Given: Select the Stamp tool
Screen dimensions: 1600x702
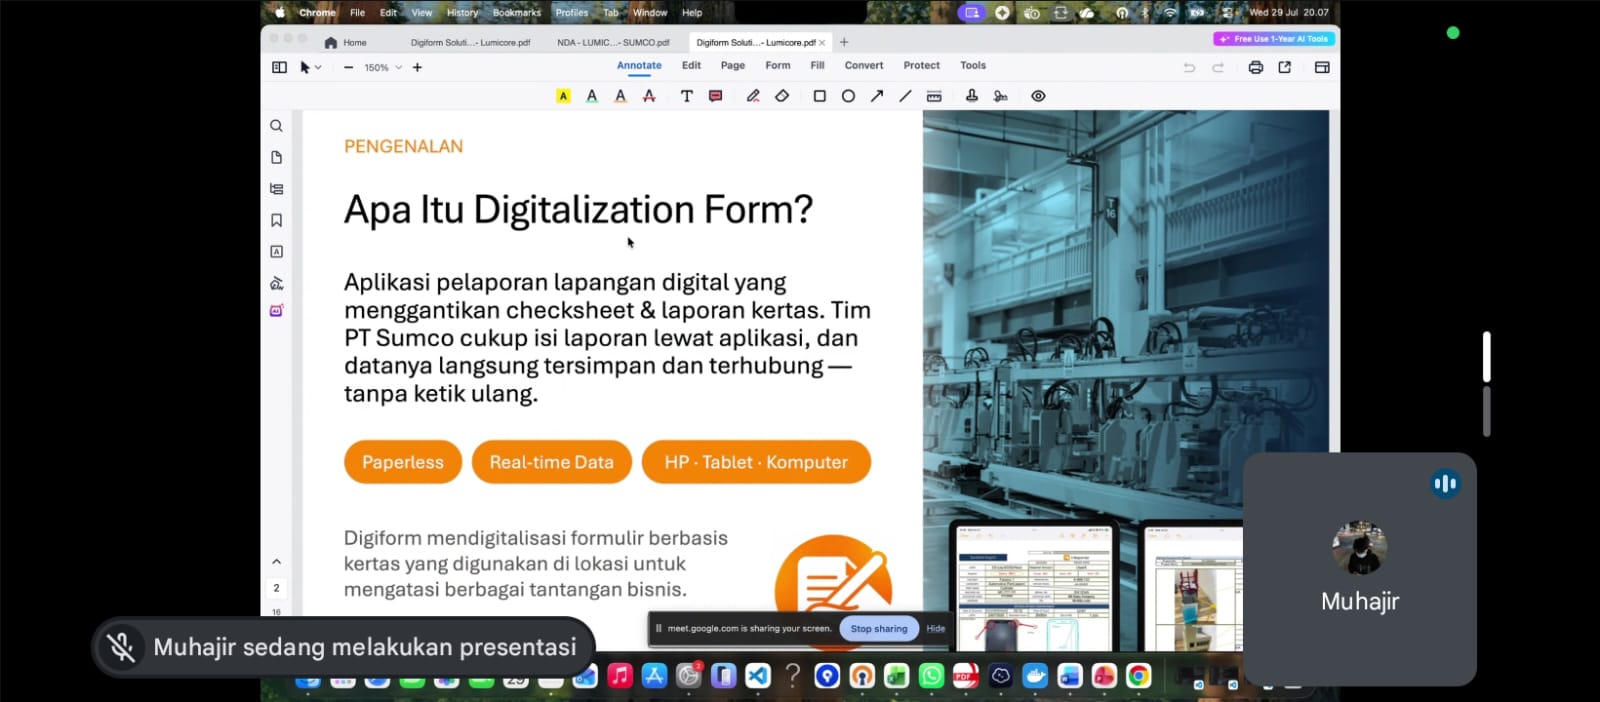Looking at the screenshot, I should click(971, 96).
